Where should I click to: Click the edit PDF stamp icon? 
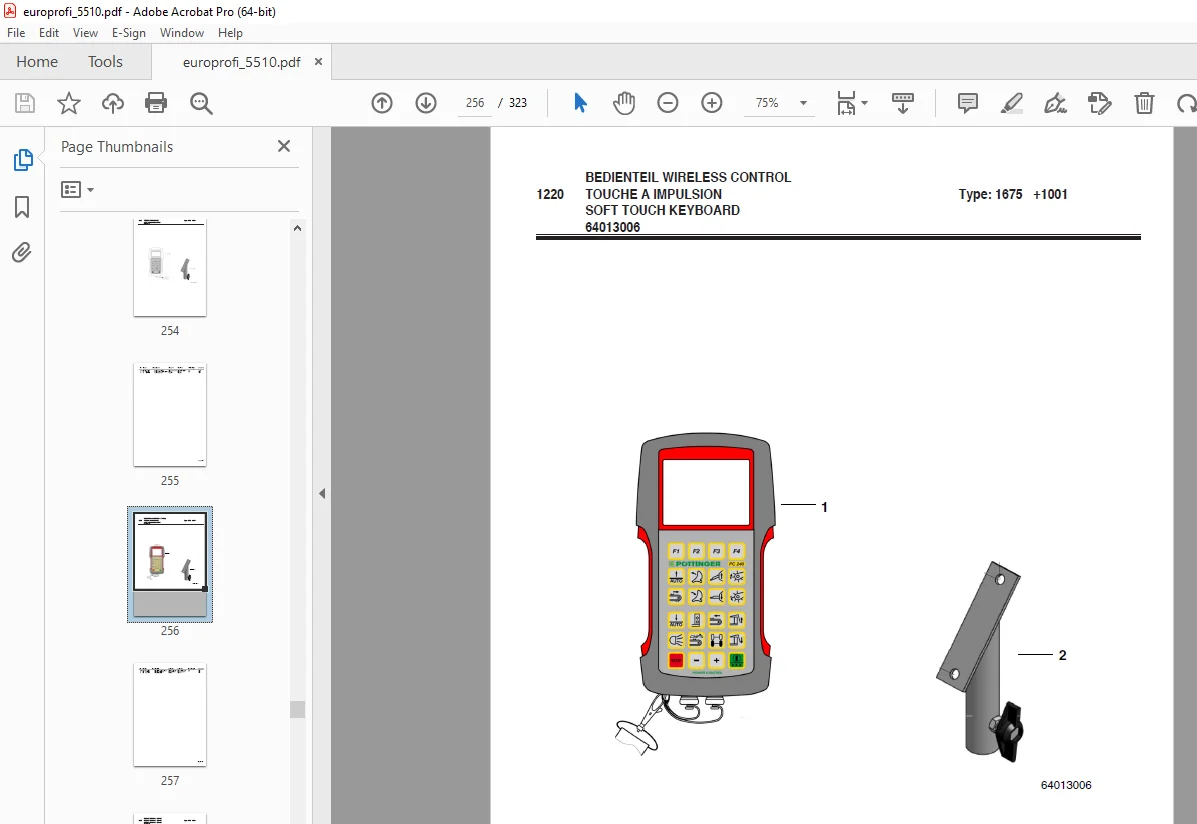coord(1099,103)
